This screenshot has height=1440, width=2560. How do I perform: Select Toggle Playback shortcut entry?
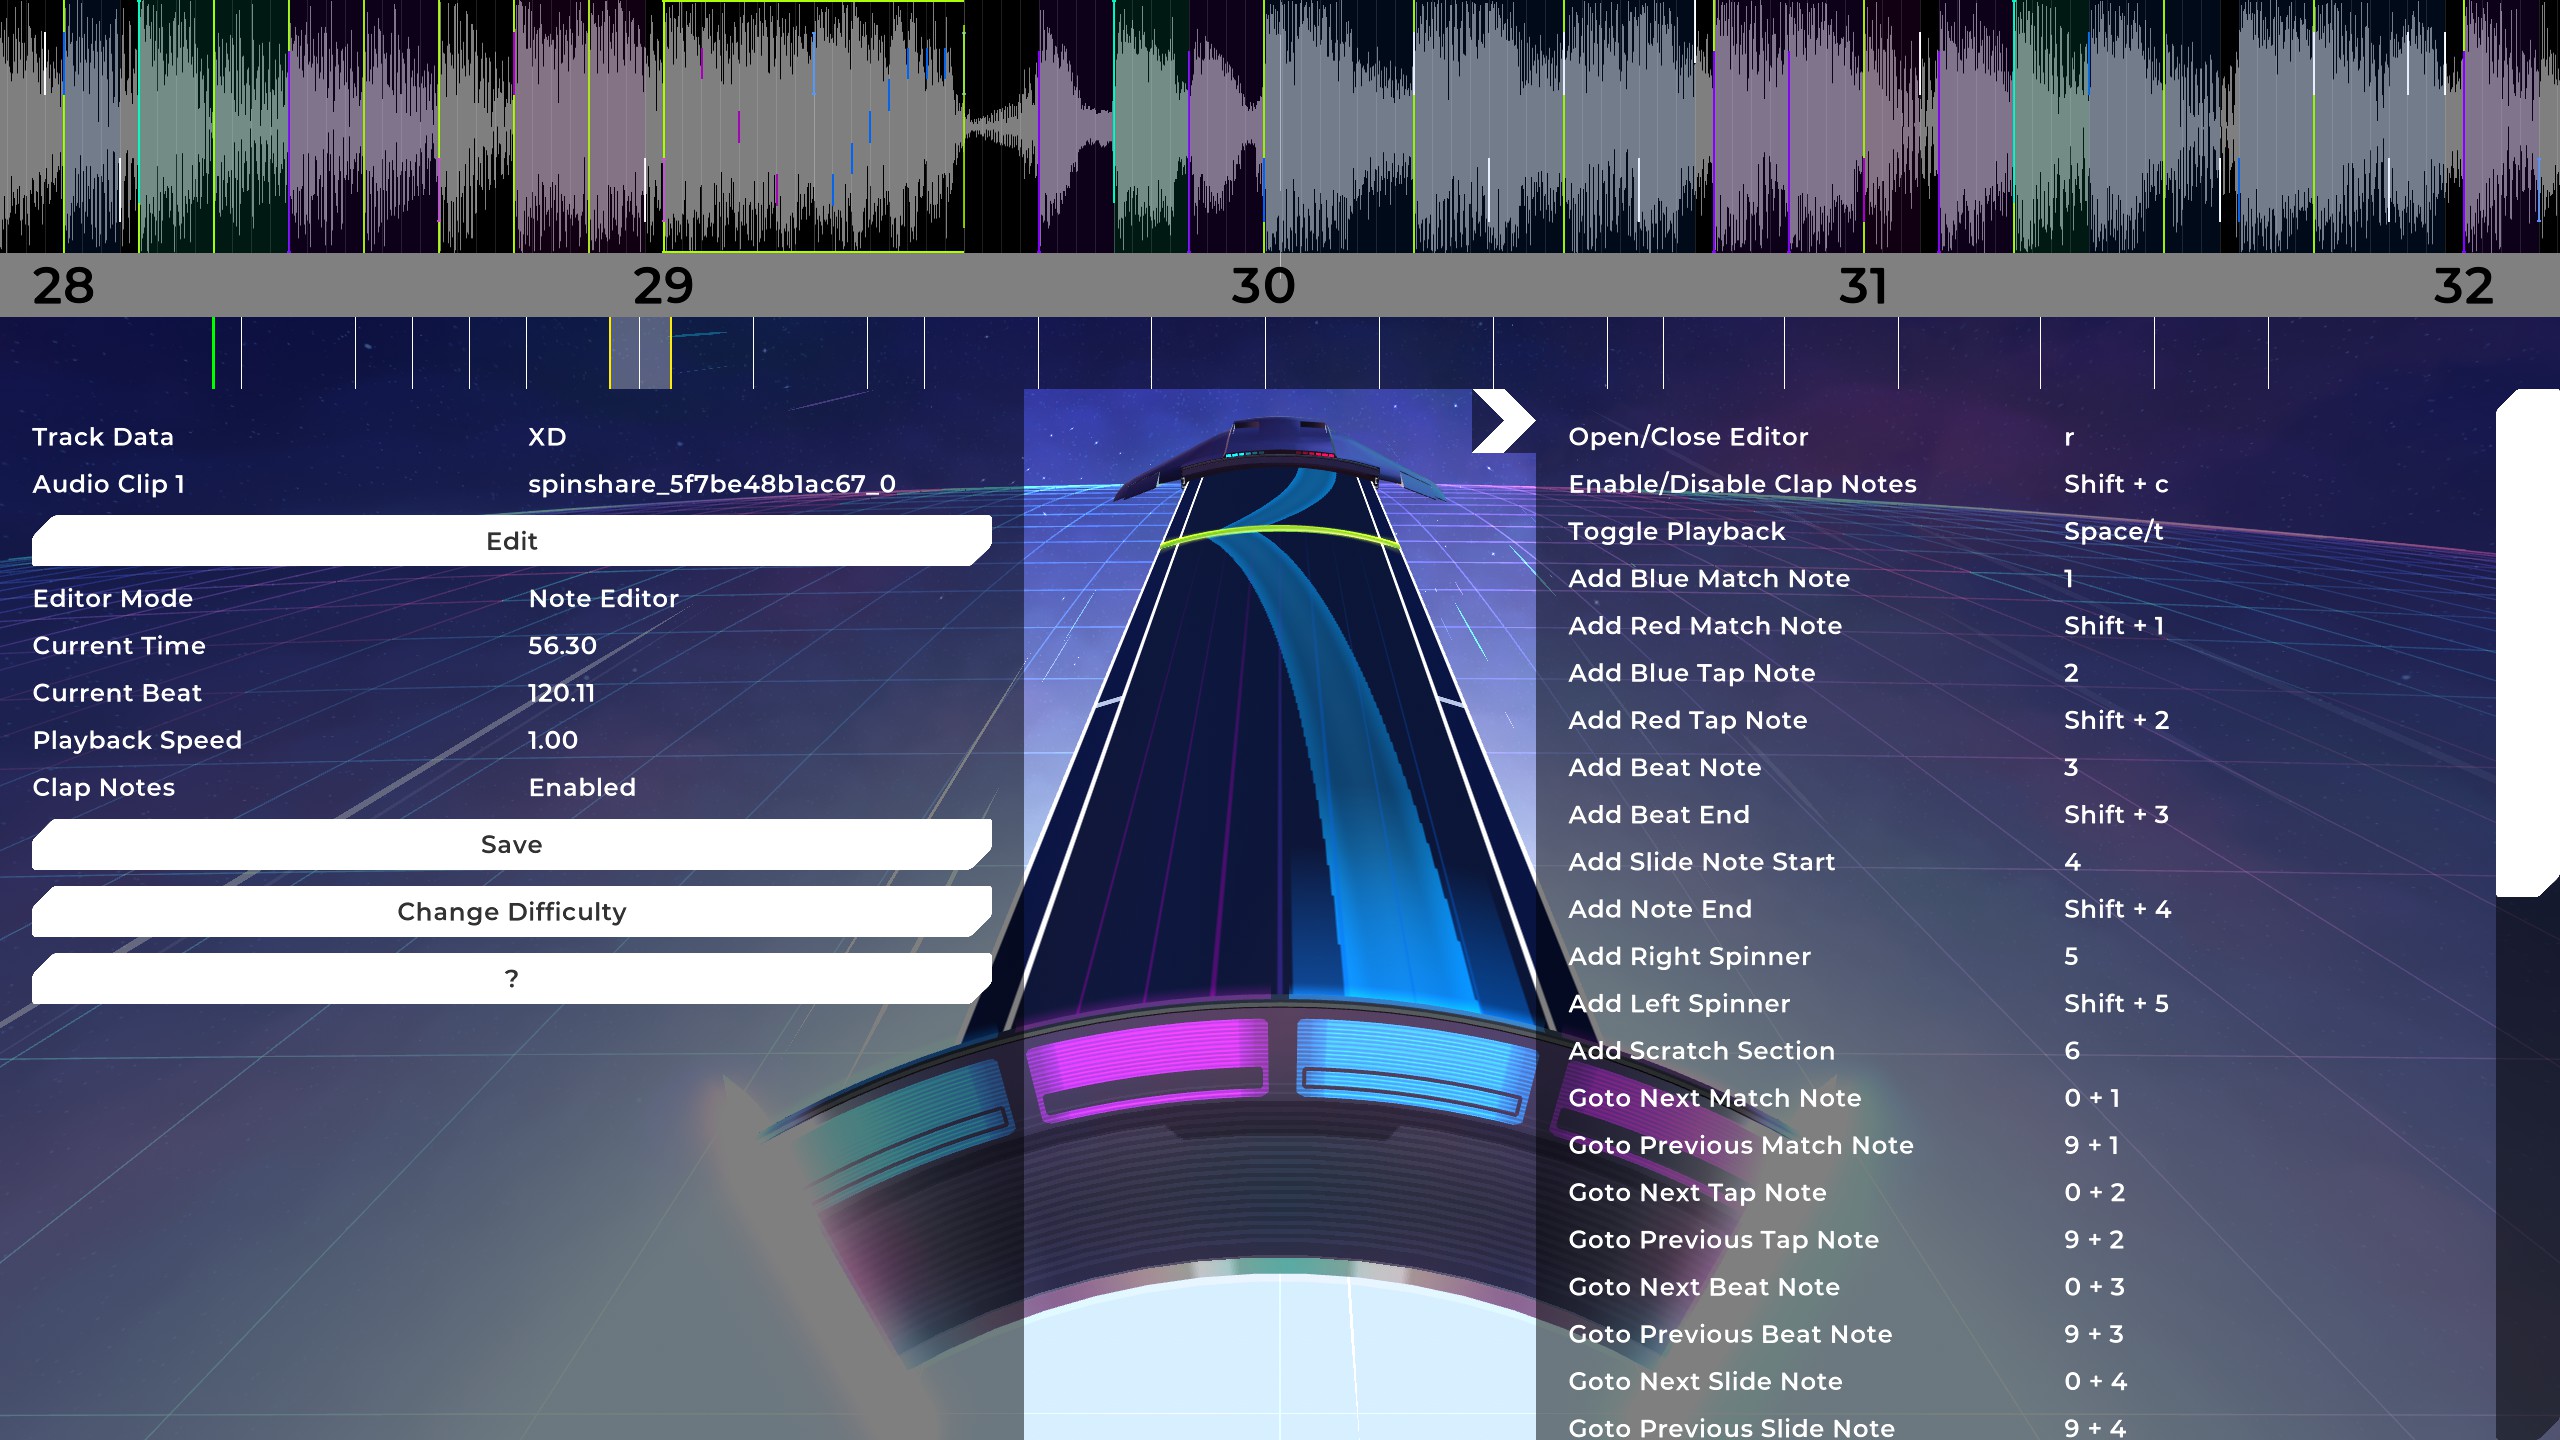(1676, 532)
